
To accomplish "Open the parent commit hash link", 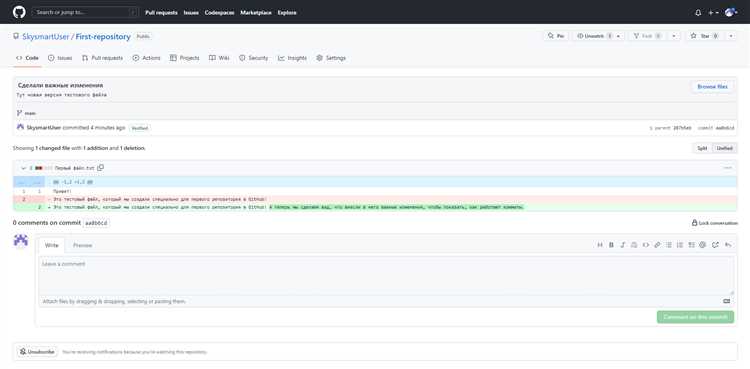I will (x=683, y=128).
